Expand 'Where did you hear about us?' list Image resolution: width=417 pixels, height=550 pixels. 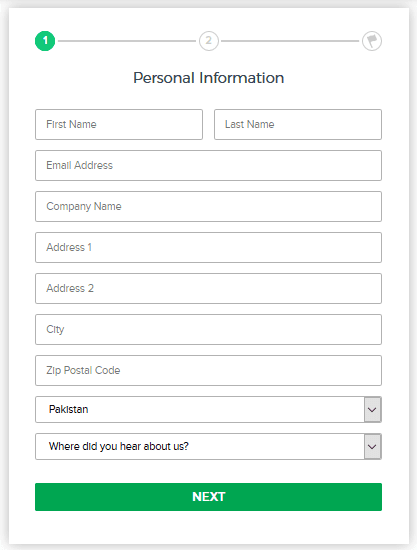[x=208, y=447]
